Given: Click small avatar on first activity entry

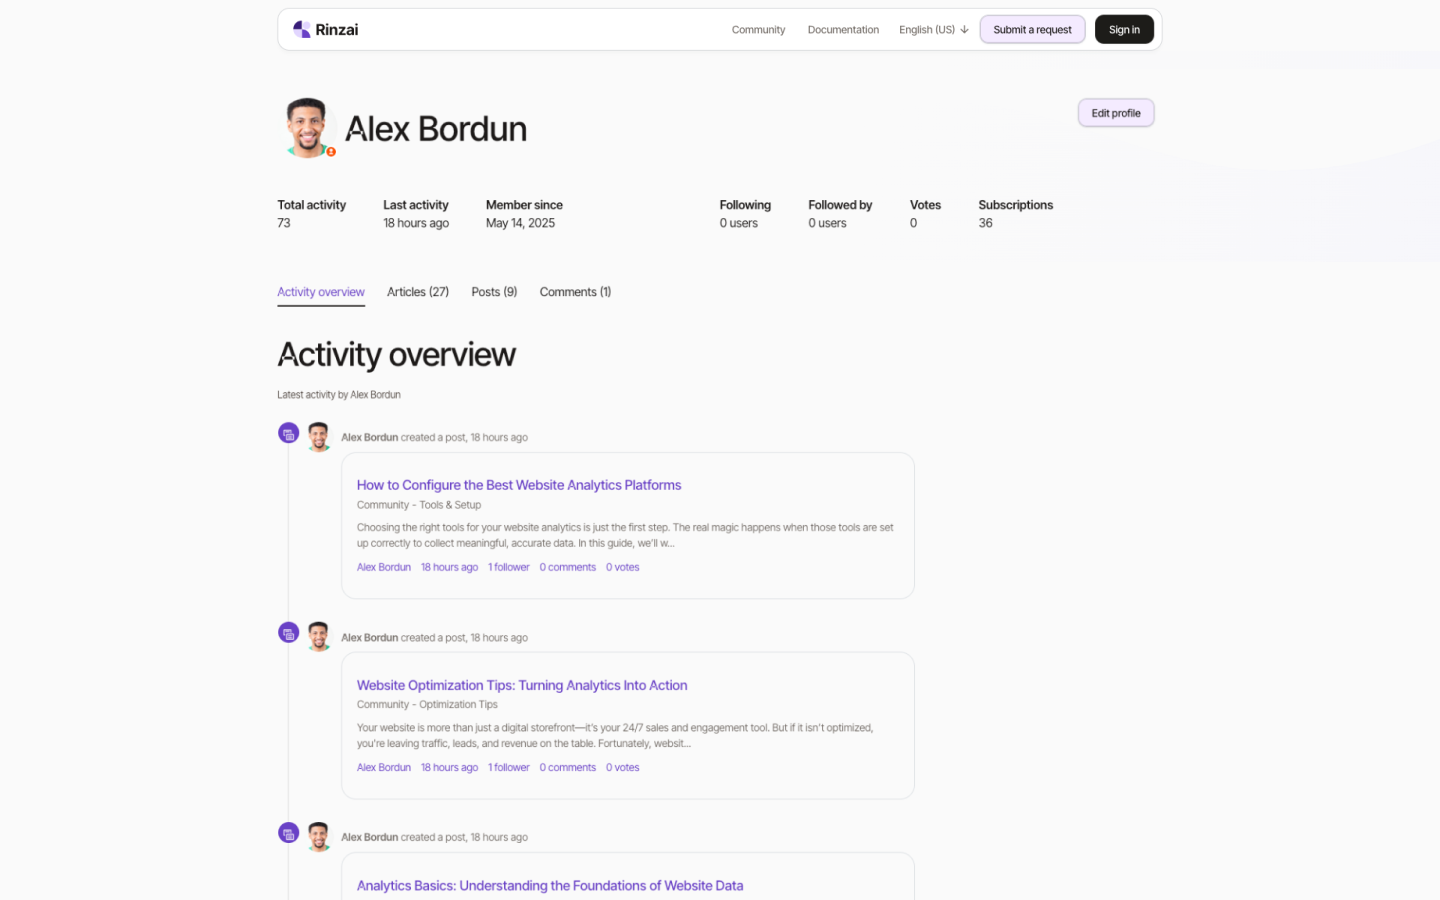Looking at the screenshot, I should (x=319, y=437).
